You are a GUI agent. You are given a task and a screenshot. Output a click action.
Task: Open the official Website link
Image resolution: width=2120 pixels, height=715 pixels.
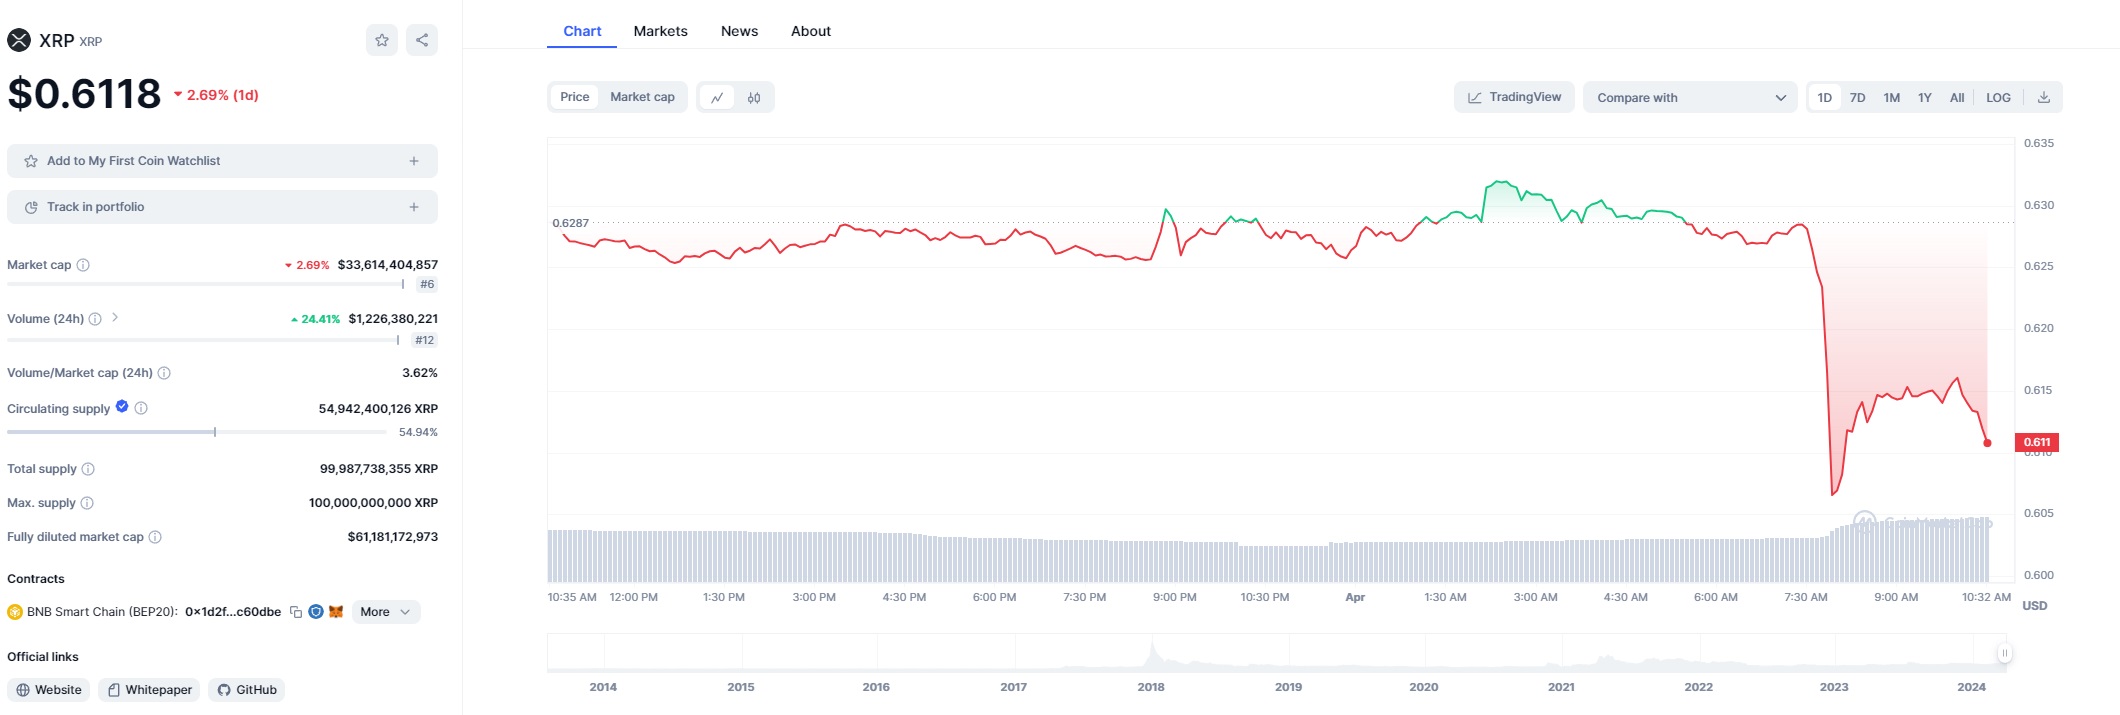pos(49,690)
